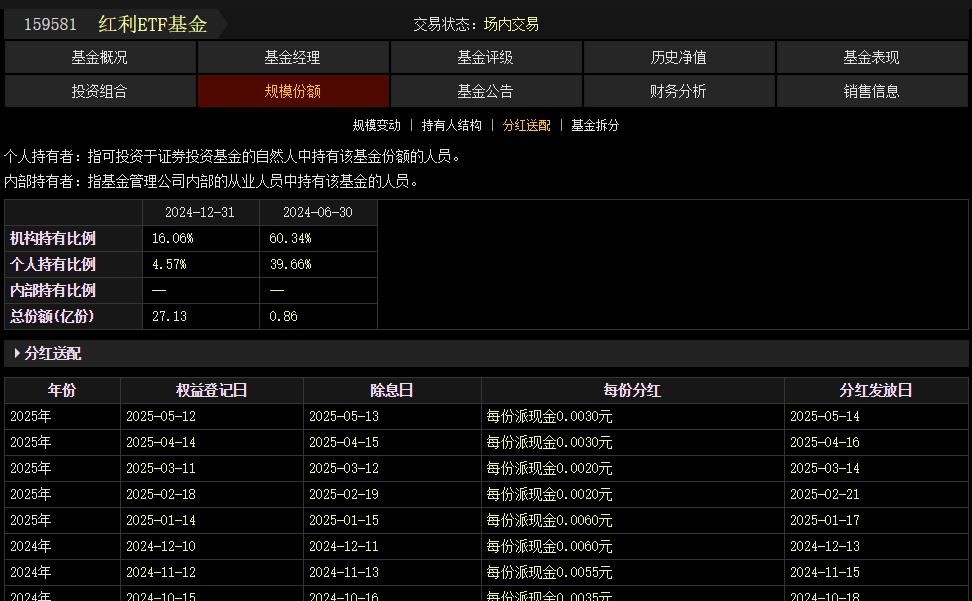Switch to the 财务分析 tab
Screen dimensions: 972x601
pyautogui.click(x=679, y=91)
